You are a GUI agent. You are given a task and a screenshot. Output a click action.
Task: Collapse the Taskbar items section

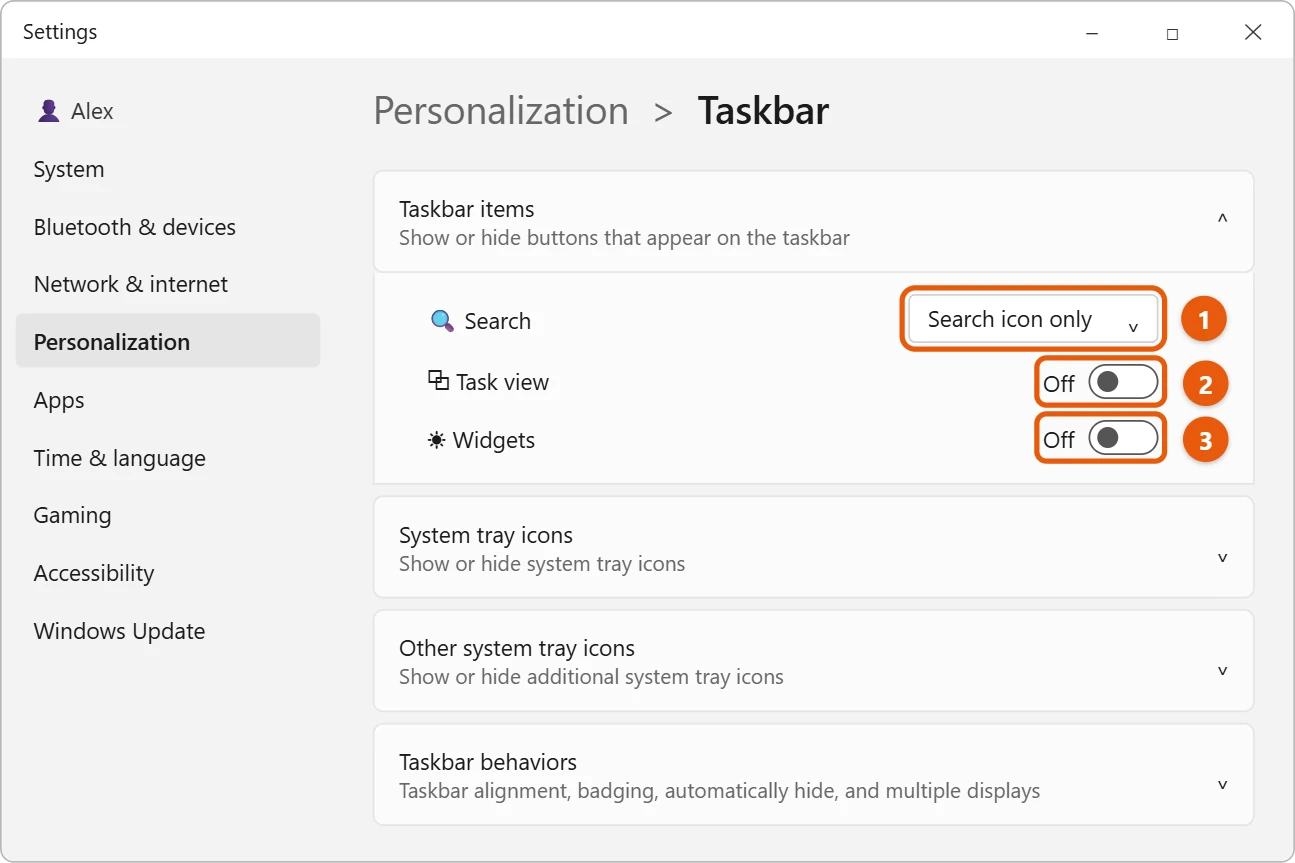coord(1222,220)
